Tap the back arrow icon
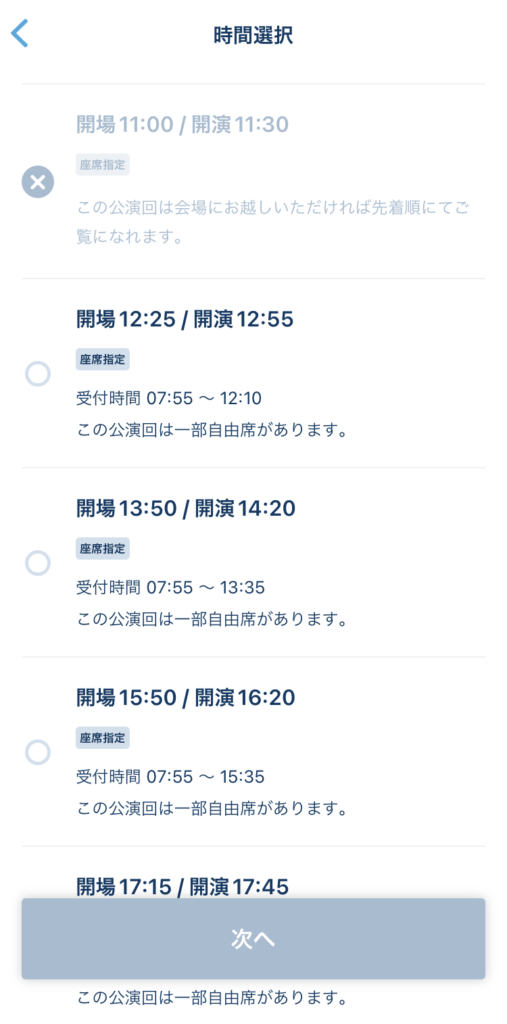The width and height of the screenshot is (507, 1024). click(x=20, y=34)
